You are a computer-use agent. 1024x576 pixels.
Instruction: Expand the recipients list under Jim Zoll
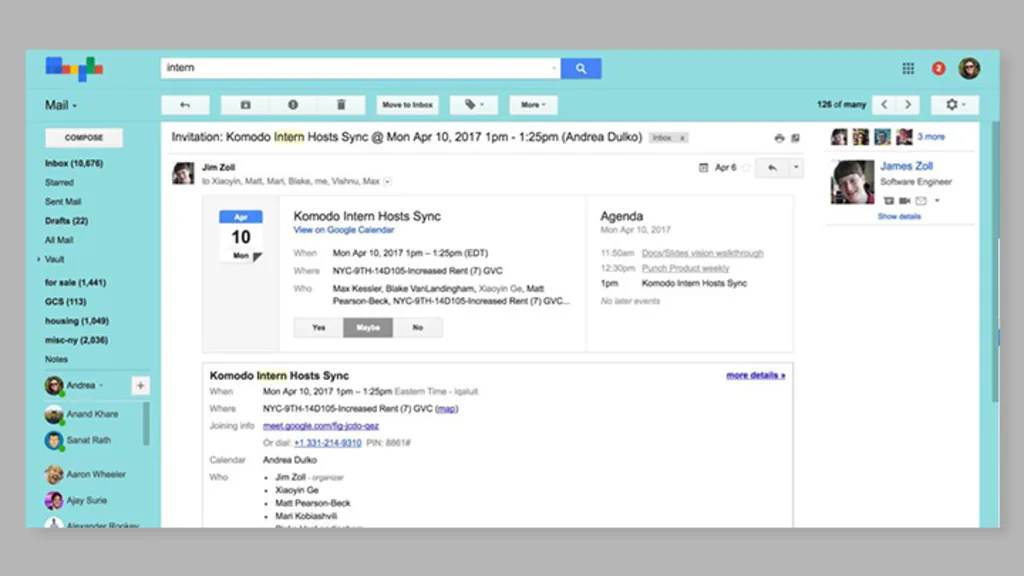pos(388,181)
